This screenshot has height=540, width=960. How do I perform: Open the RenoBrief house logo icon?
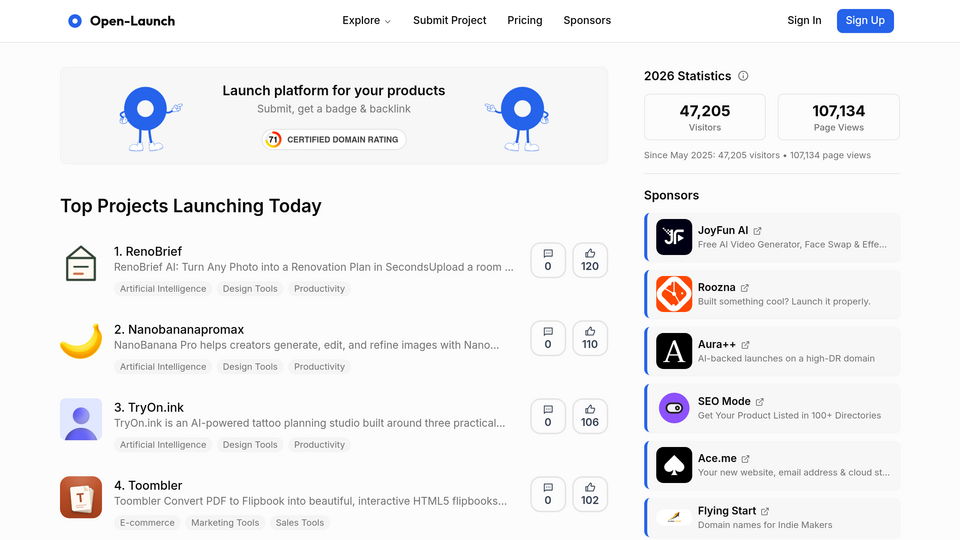(81, 263)
